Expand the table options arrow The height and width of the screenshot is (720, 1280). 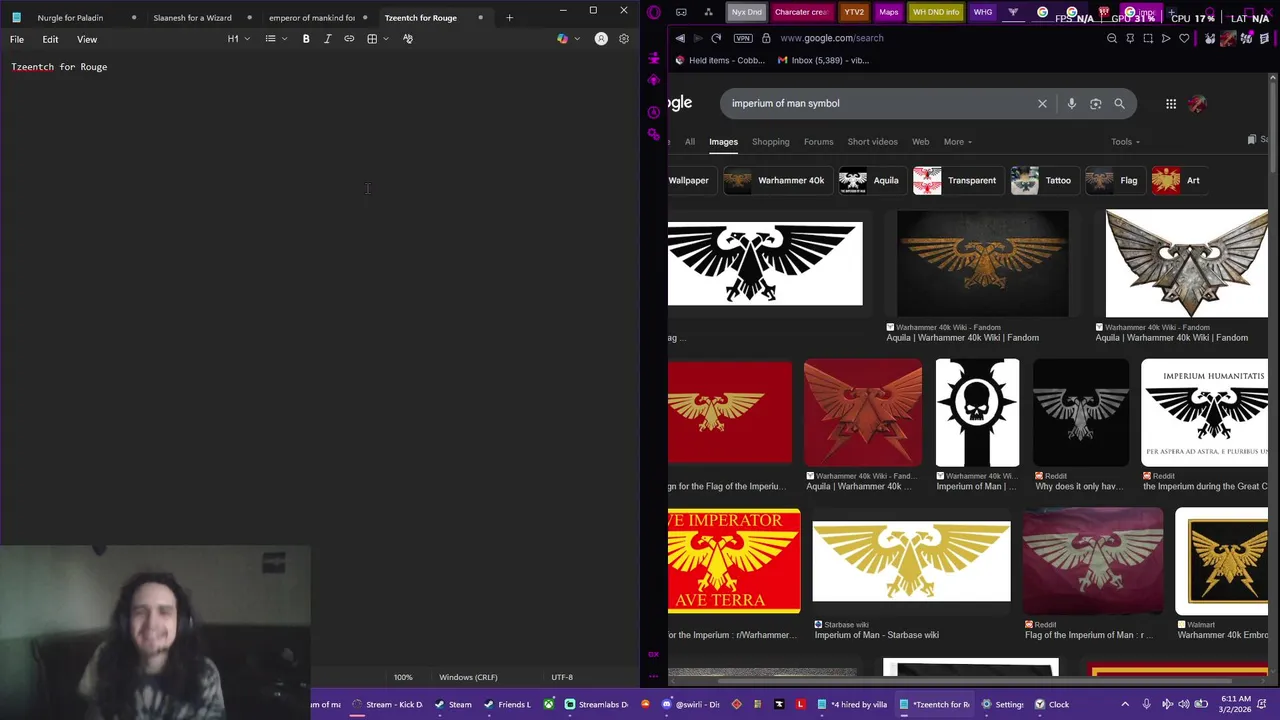pyautogui.click(x=386, y=39)
